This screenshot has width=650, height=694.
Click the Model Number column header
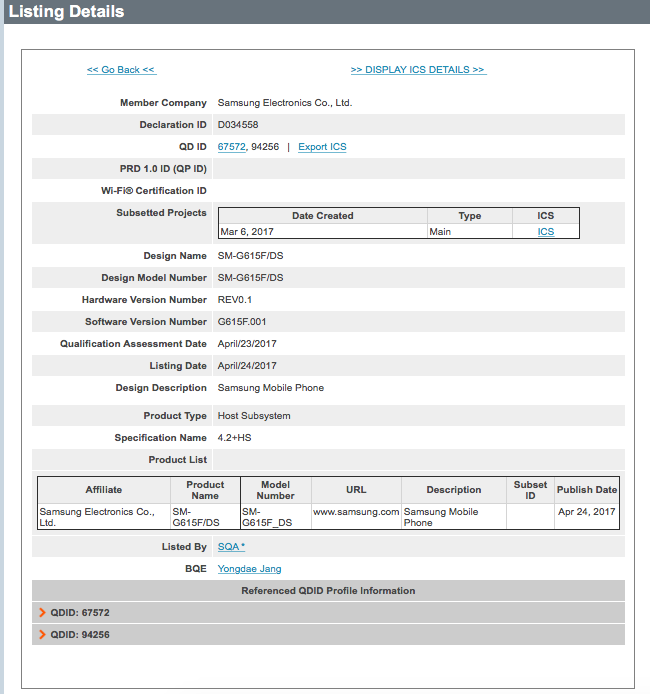coord(275,490)
